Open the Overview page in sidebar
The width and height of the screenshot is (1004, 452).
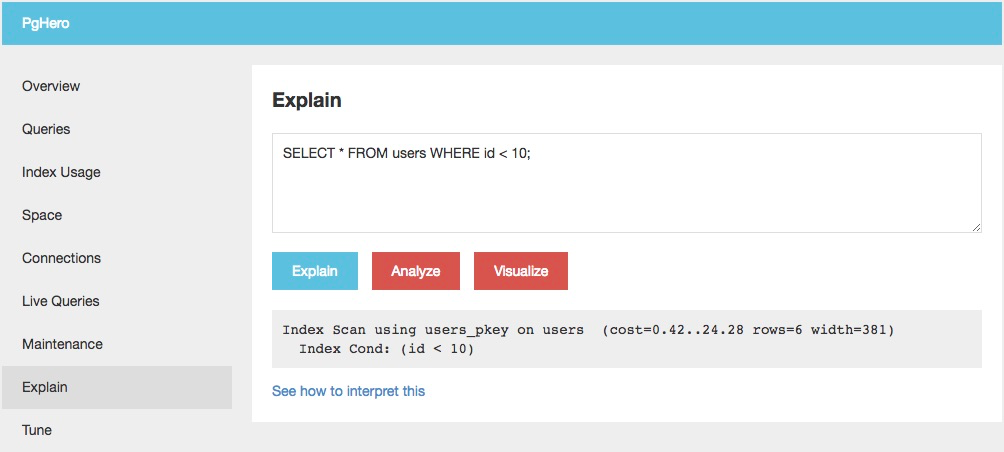(51, 86)
